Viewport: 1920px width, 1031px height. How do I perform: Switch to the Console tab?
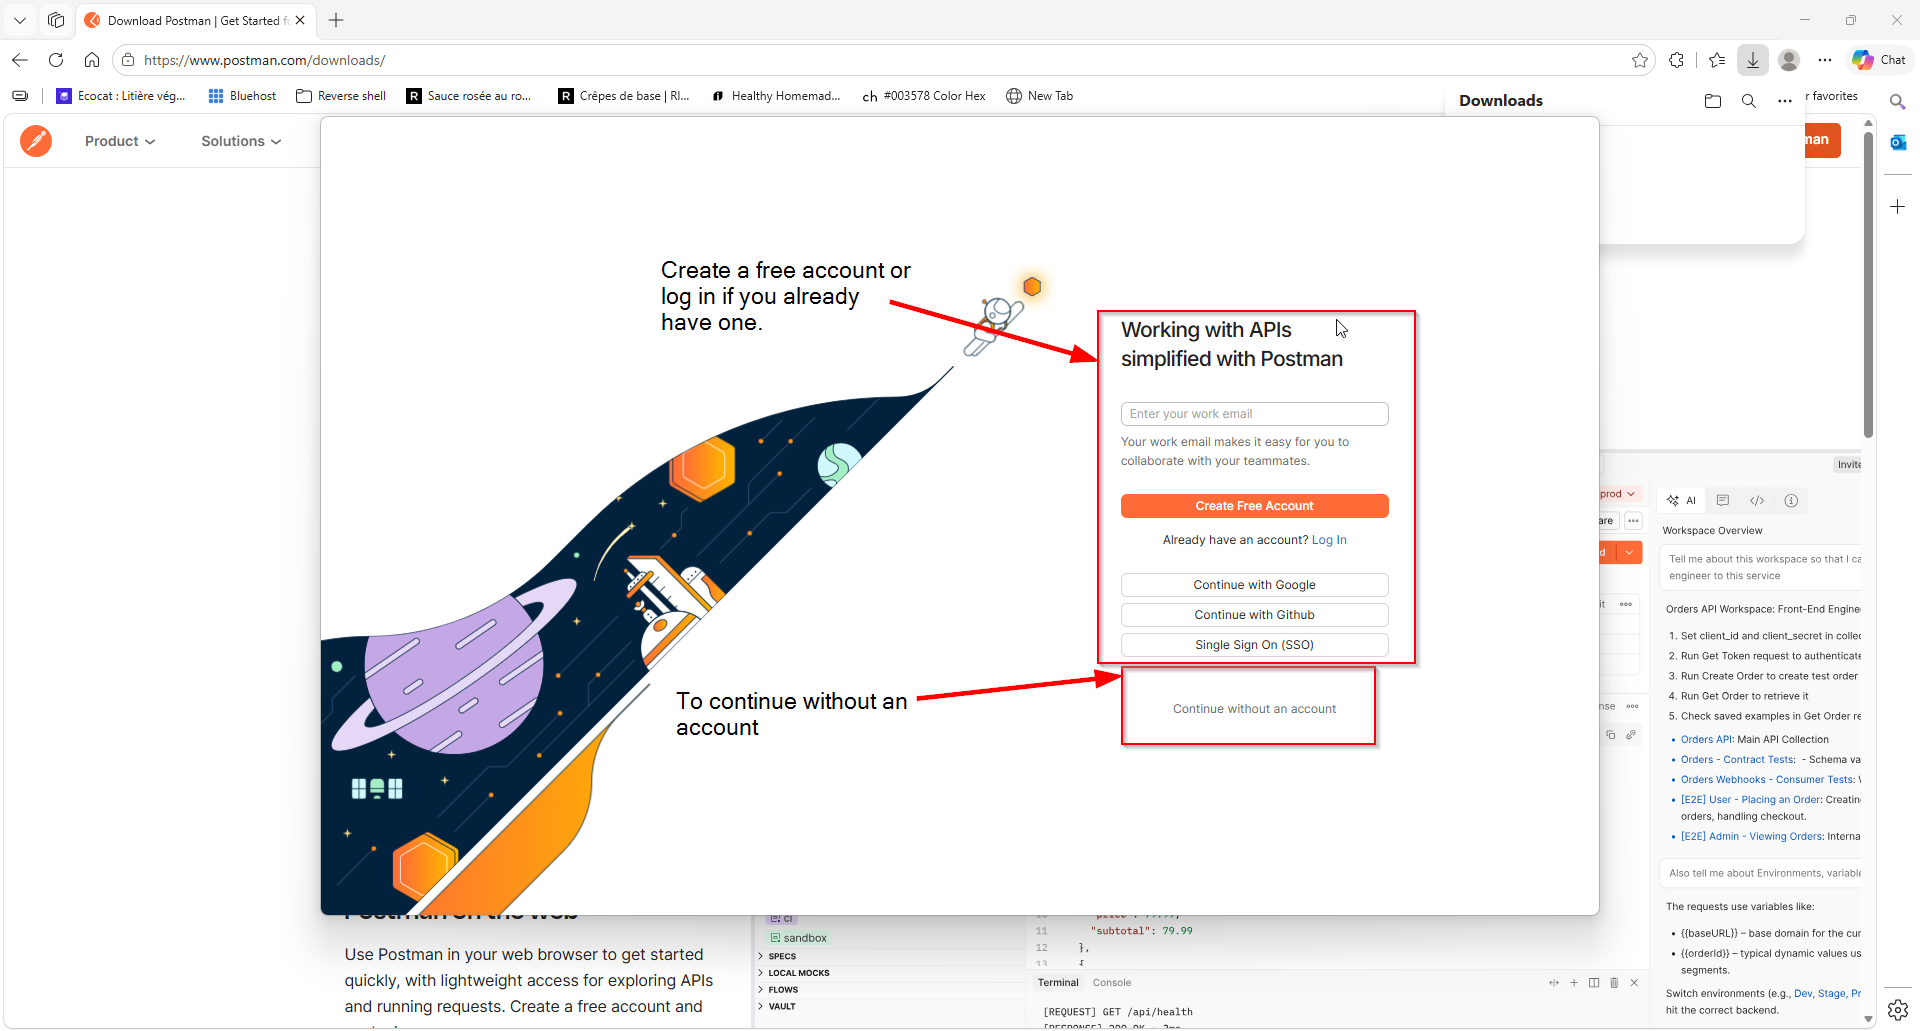[1112, 983]
